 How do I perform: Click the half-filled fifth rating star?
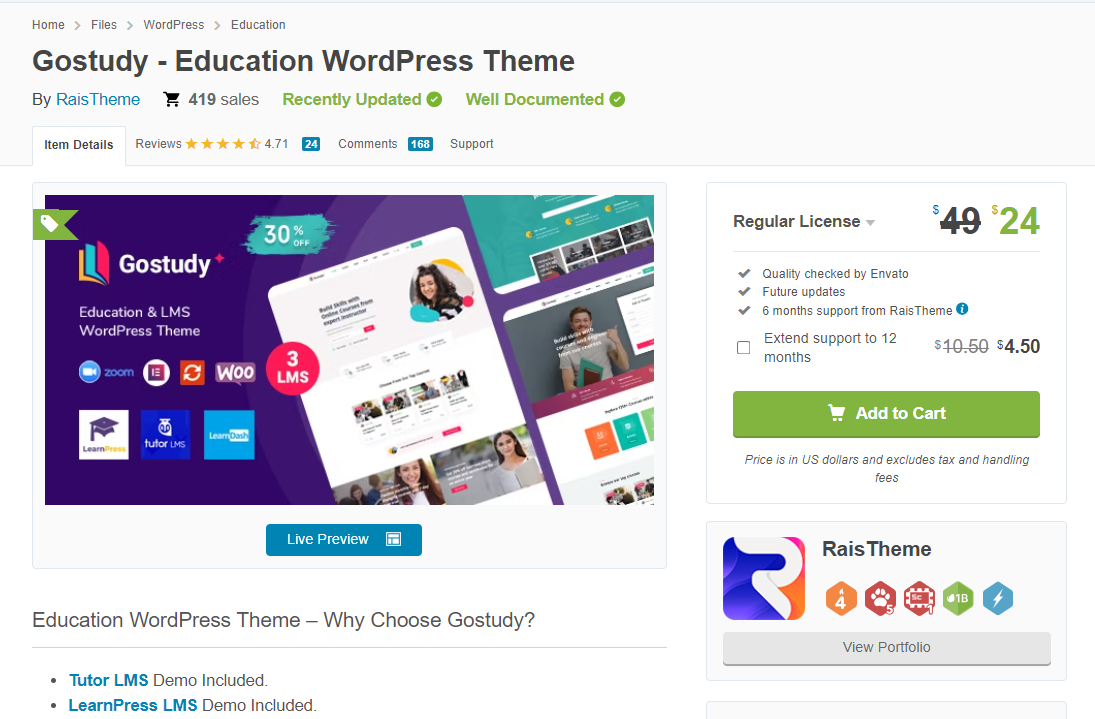[x=254, y=144]
